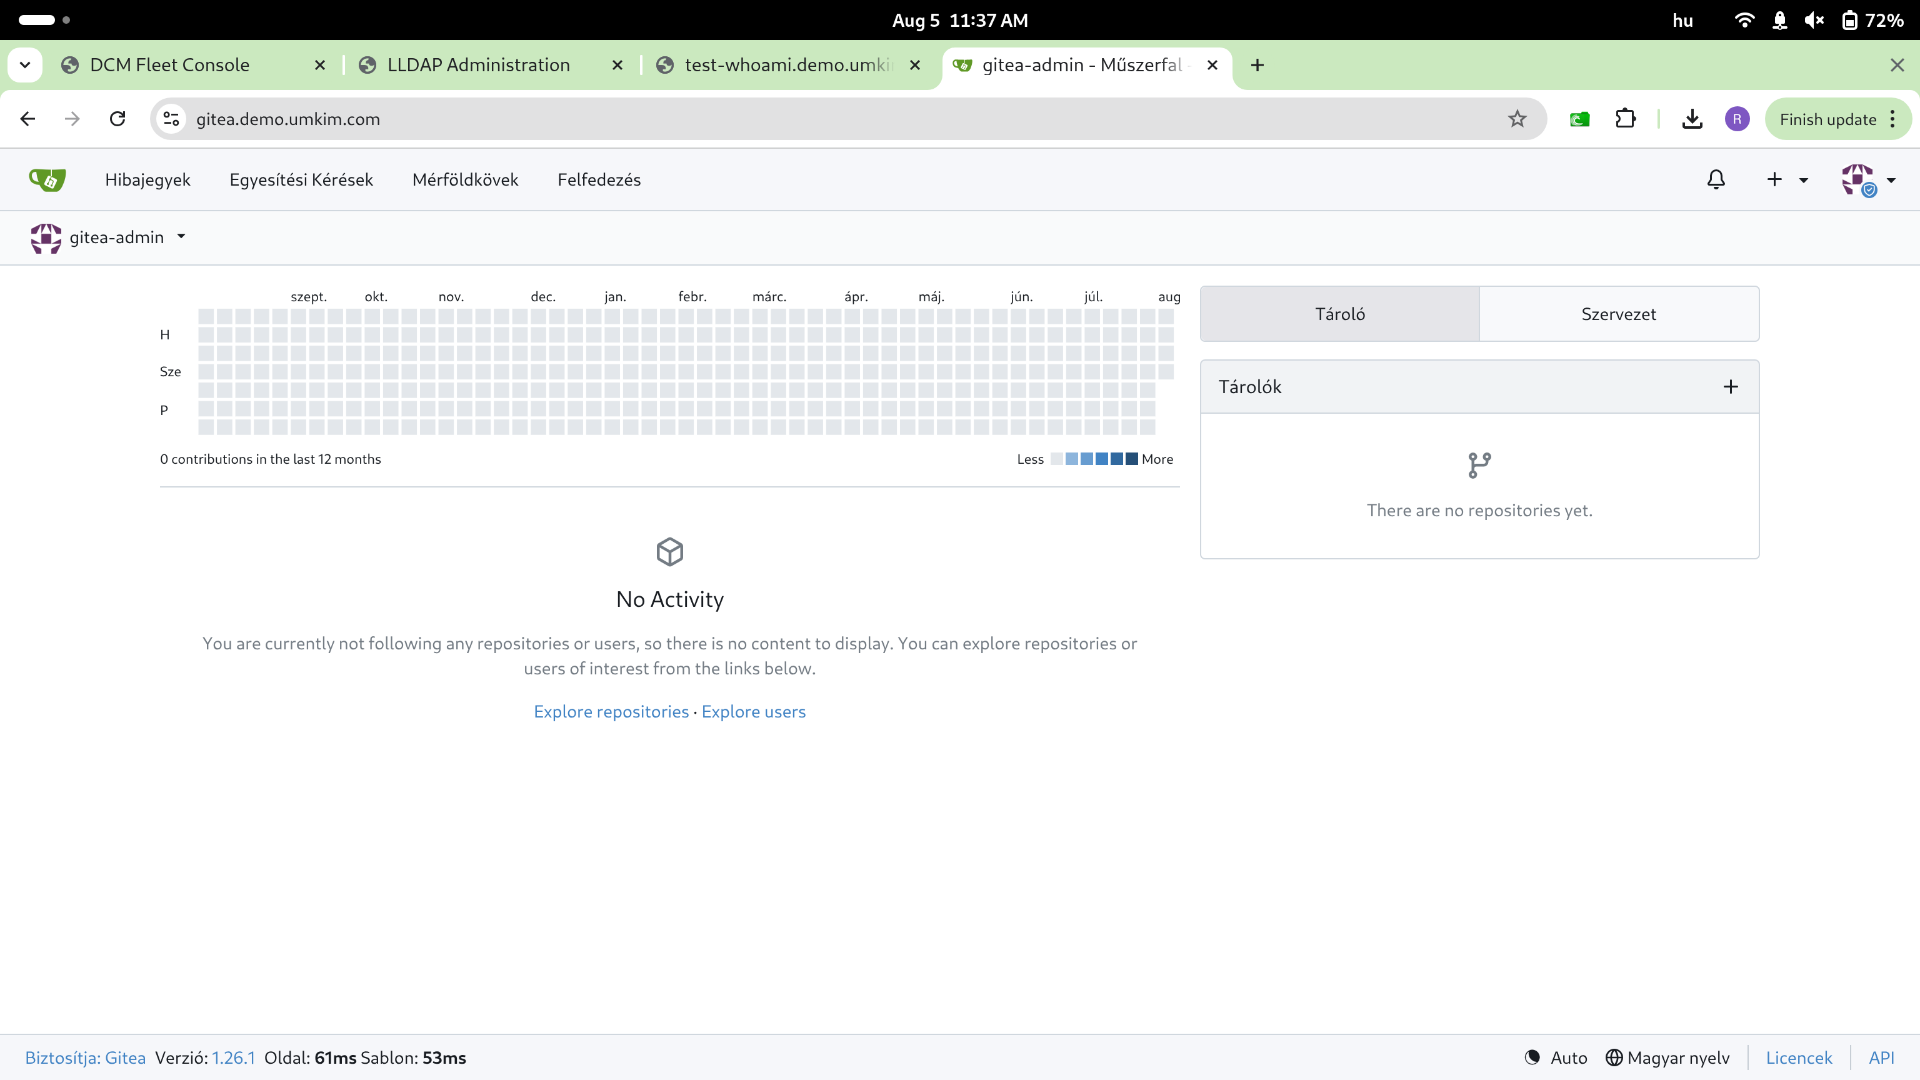Open the API footer link
The image size is (1920, 1080).
click(x=1882, y=1058)
